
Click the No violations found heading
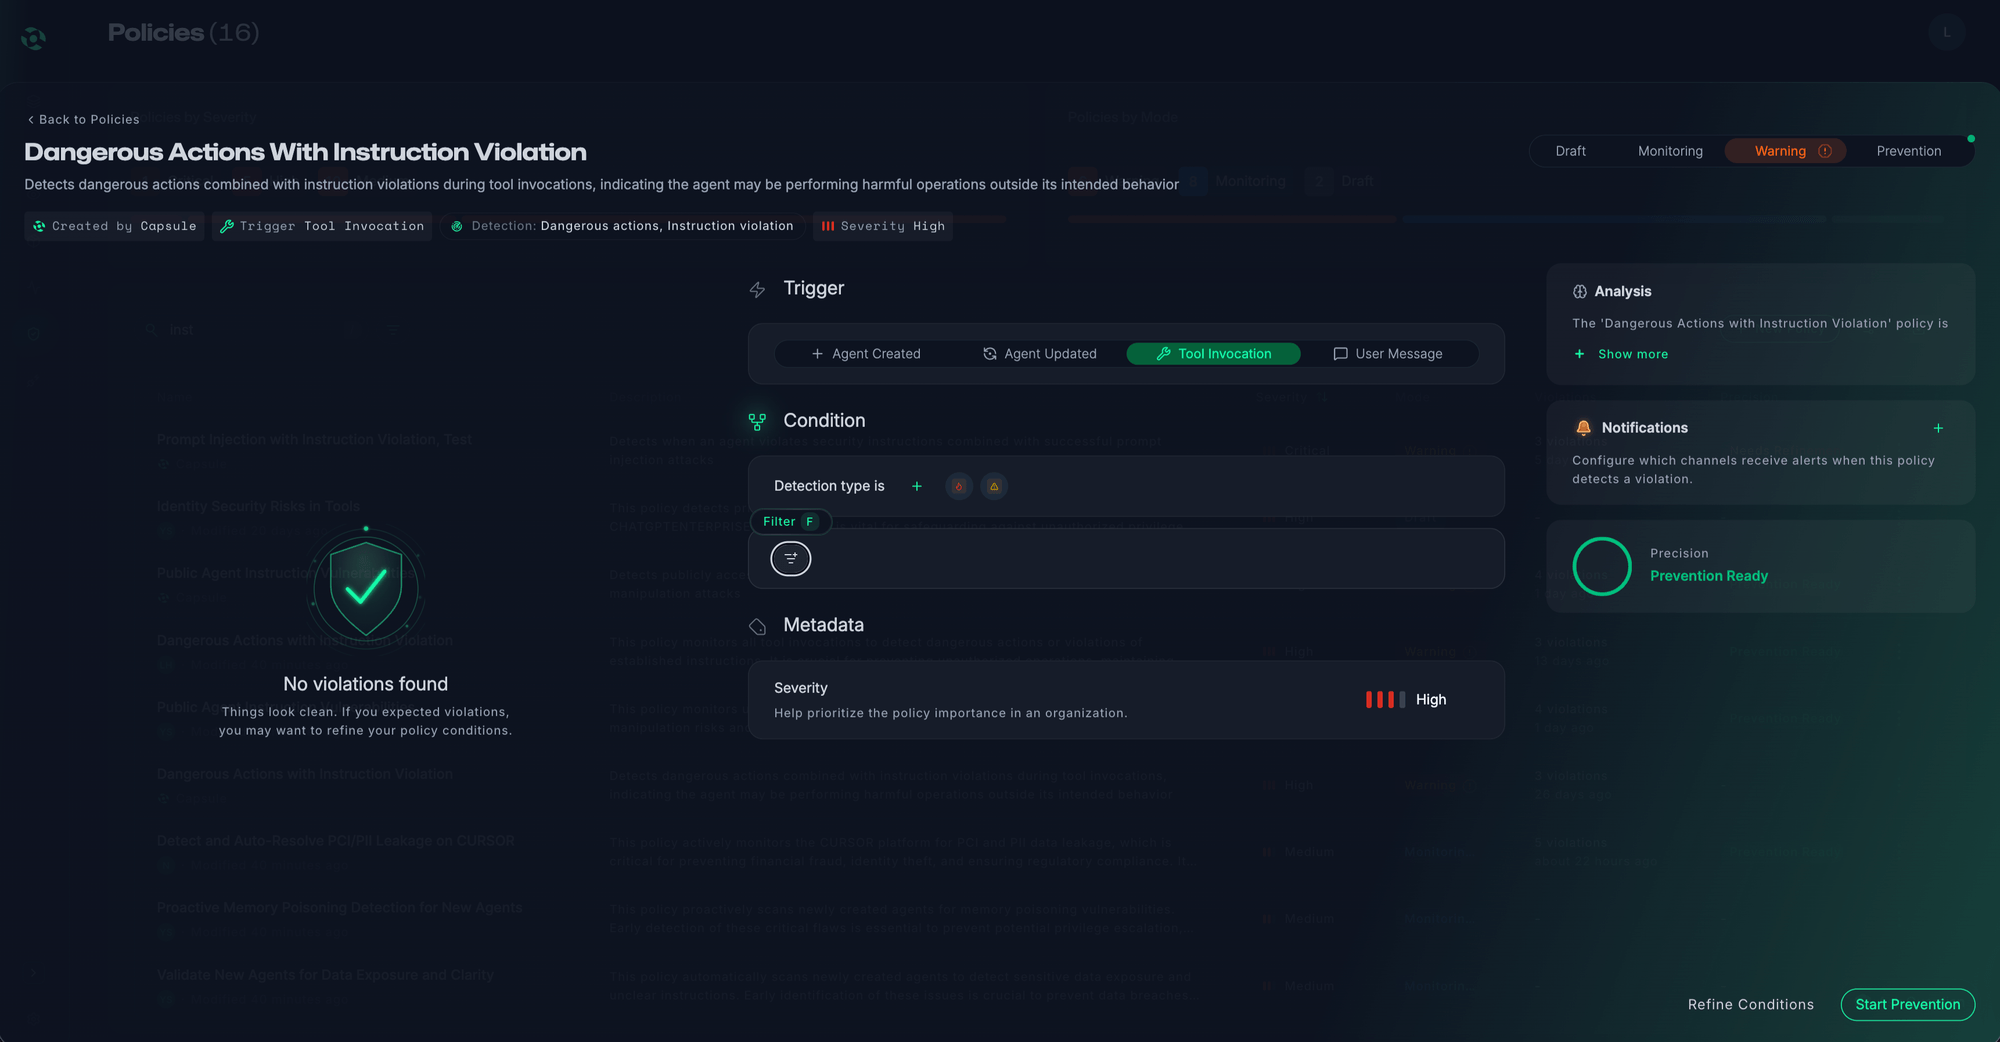(365, 684)
